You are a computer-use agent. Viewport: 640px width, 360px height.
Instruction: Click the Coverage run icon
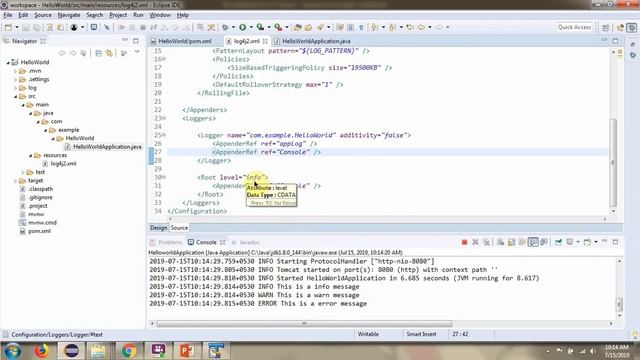[x=260, y=27]
